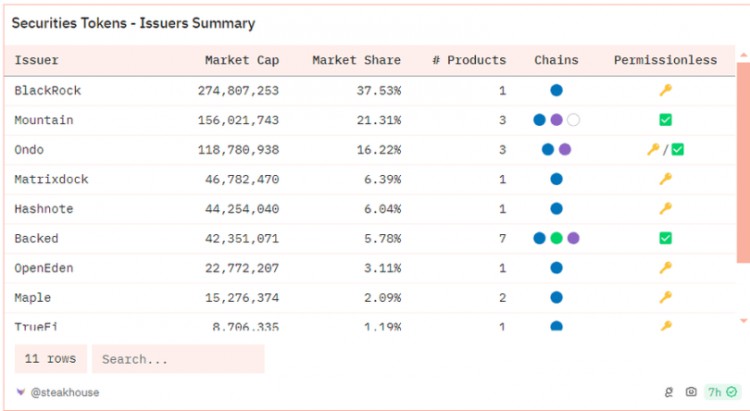The height and width of the screenshot is (411, 750).
Task: Click market cap value 274,807,253
Action: (238, 90)
